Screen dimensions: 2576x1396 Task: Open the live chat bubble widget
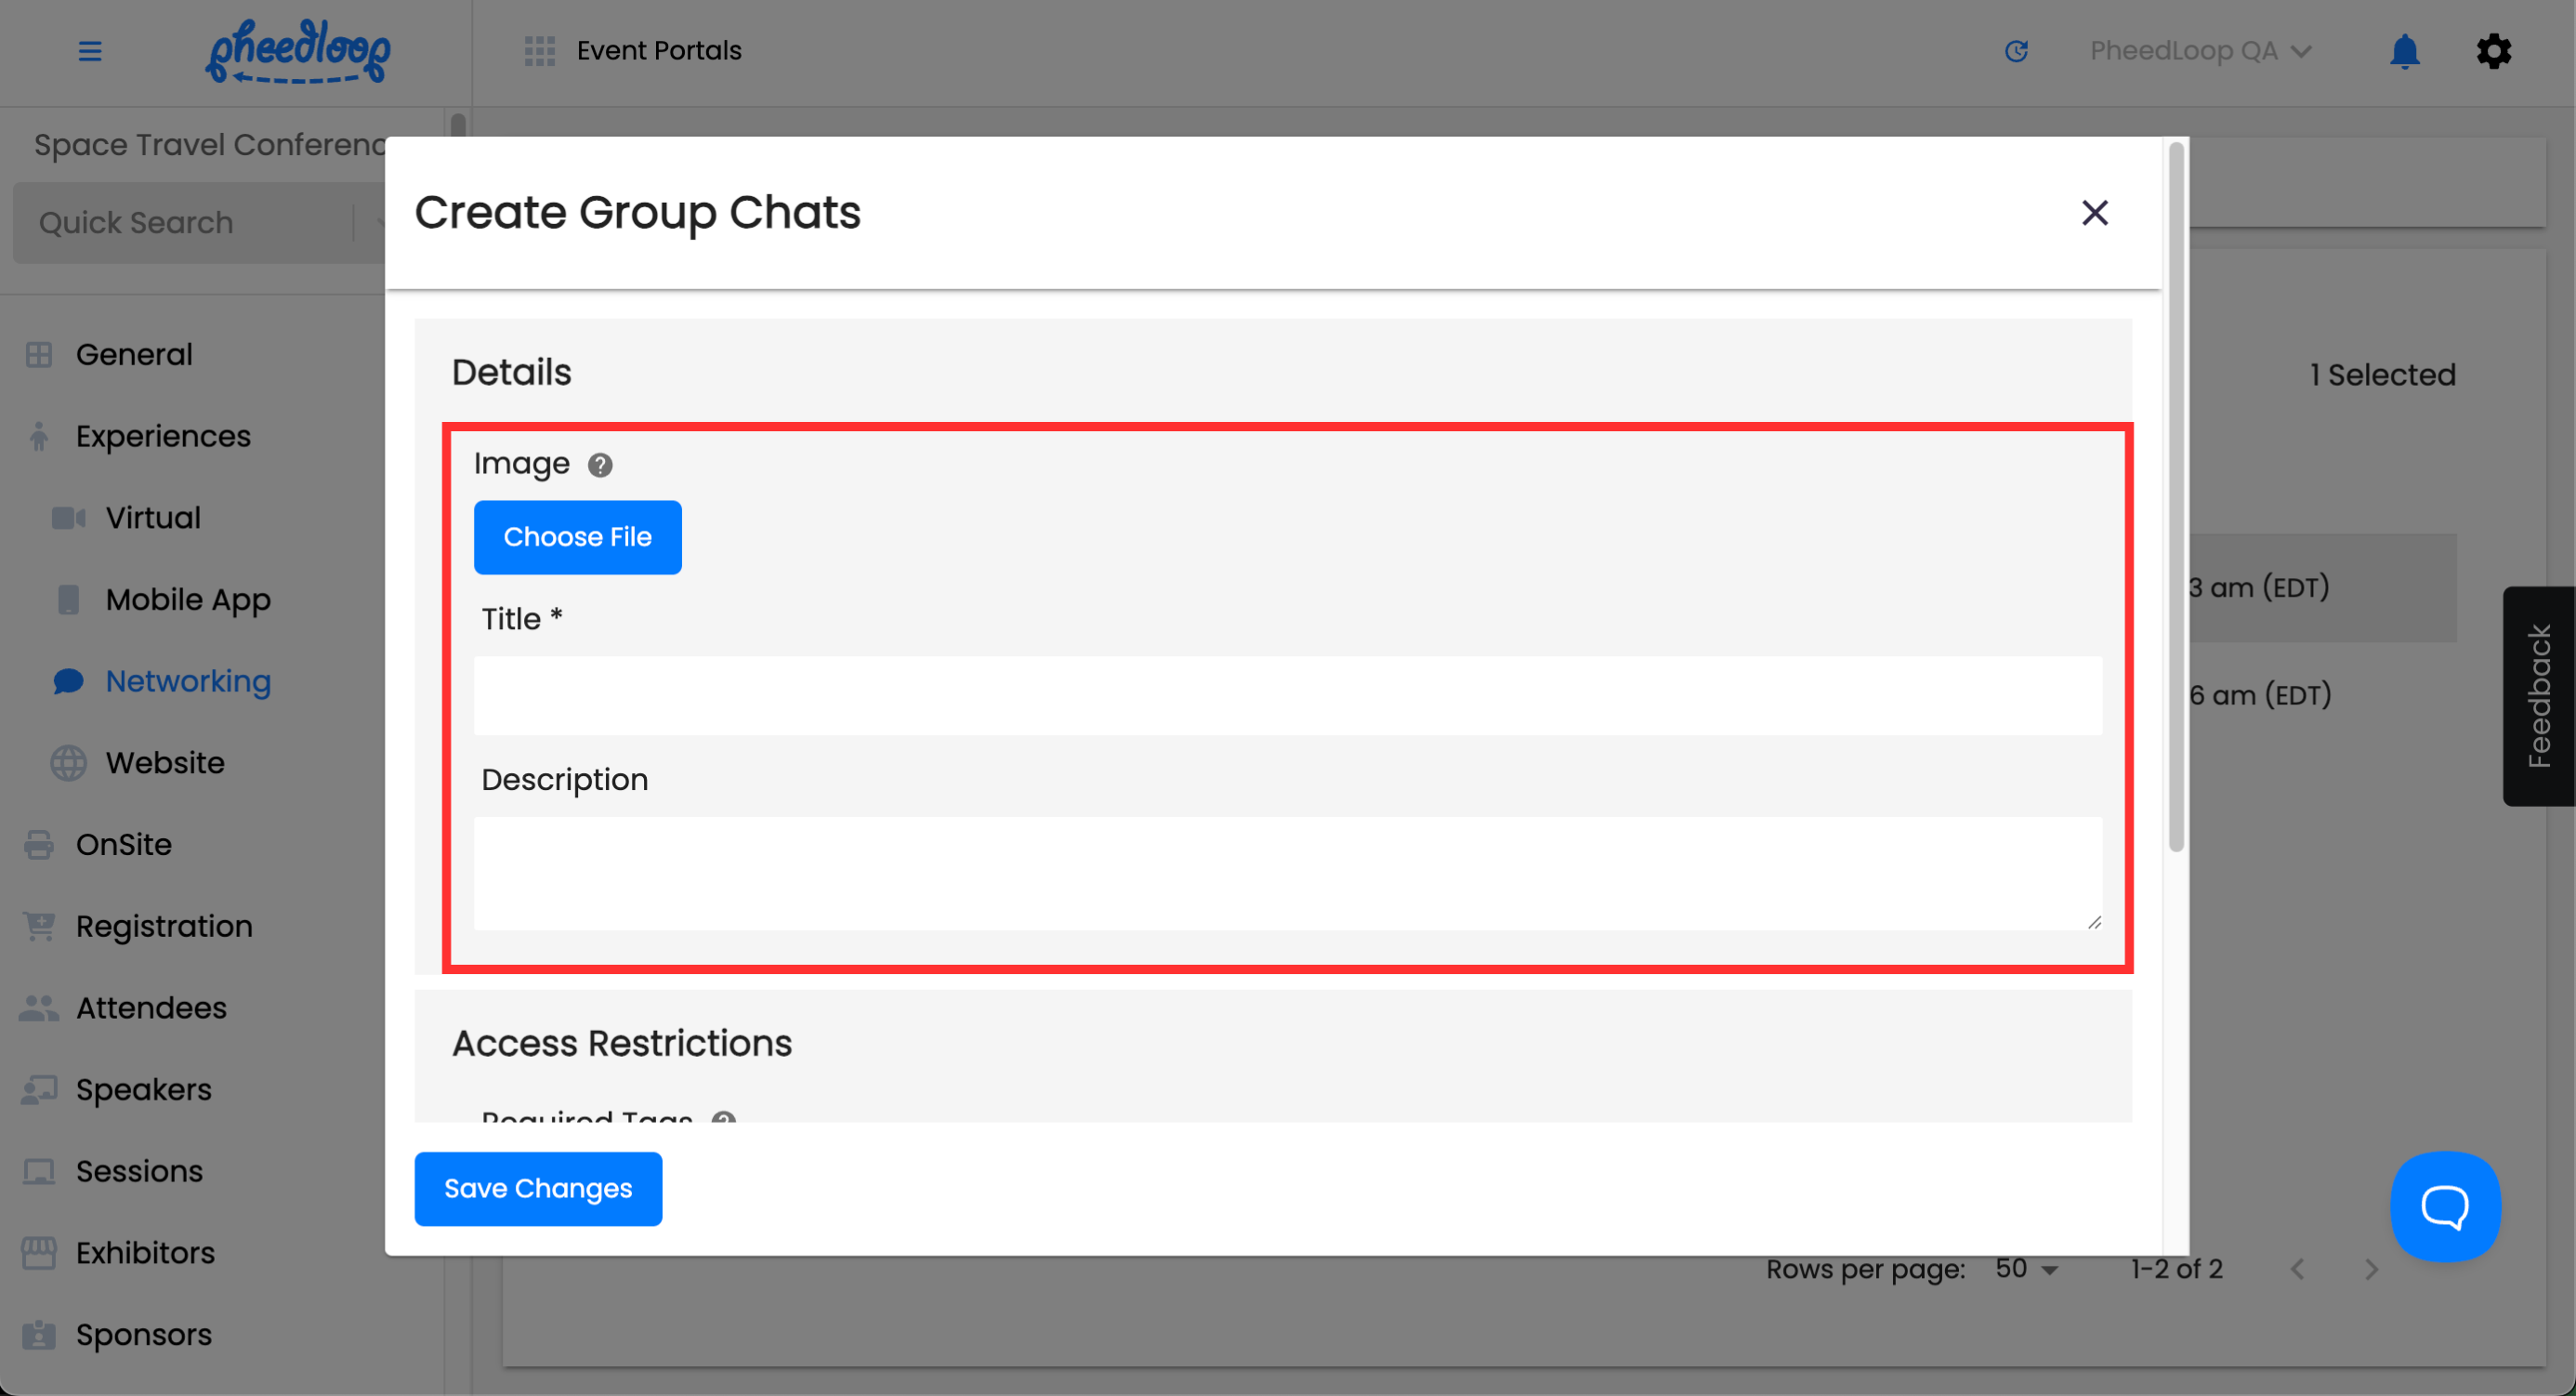pos(2444,1206)
